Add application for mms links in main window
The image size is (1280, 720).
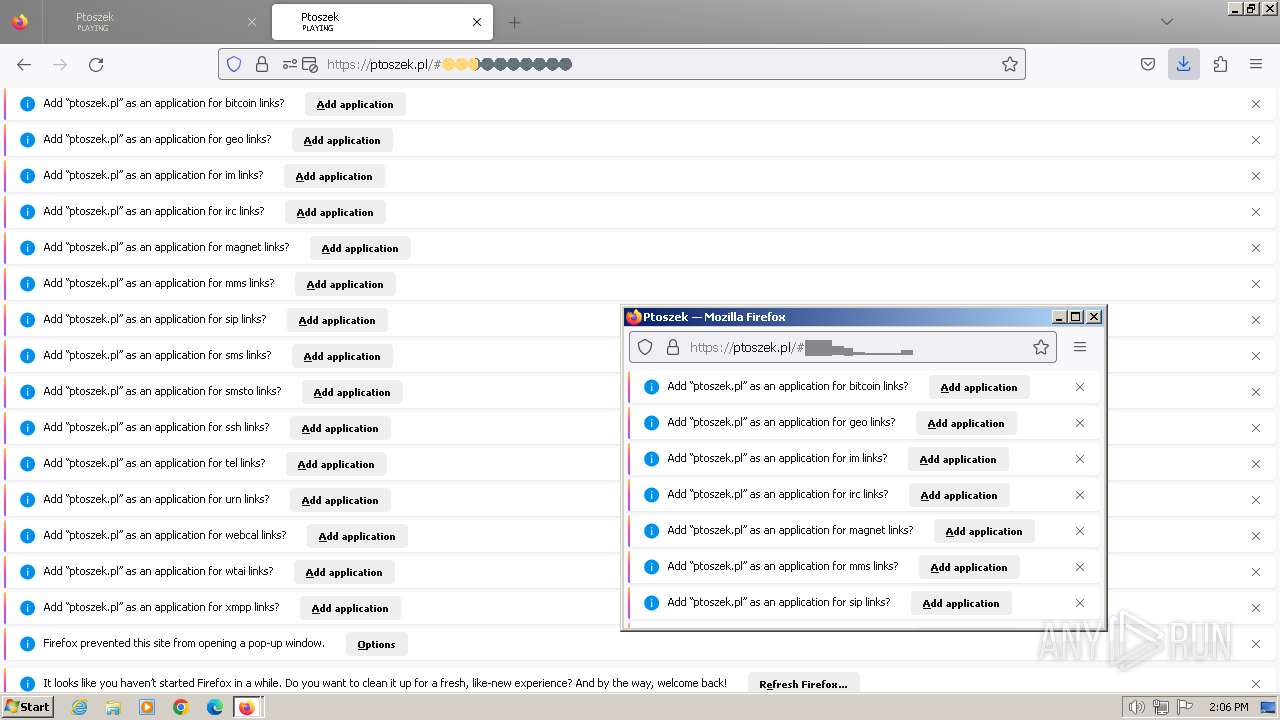click(345, 284)
